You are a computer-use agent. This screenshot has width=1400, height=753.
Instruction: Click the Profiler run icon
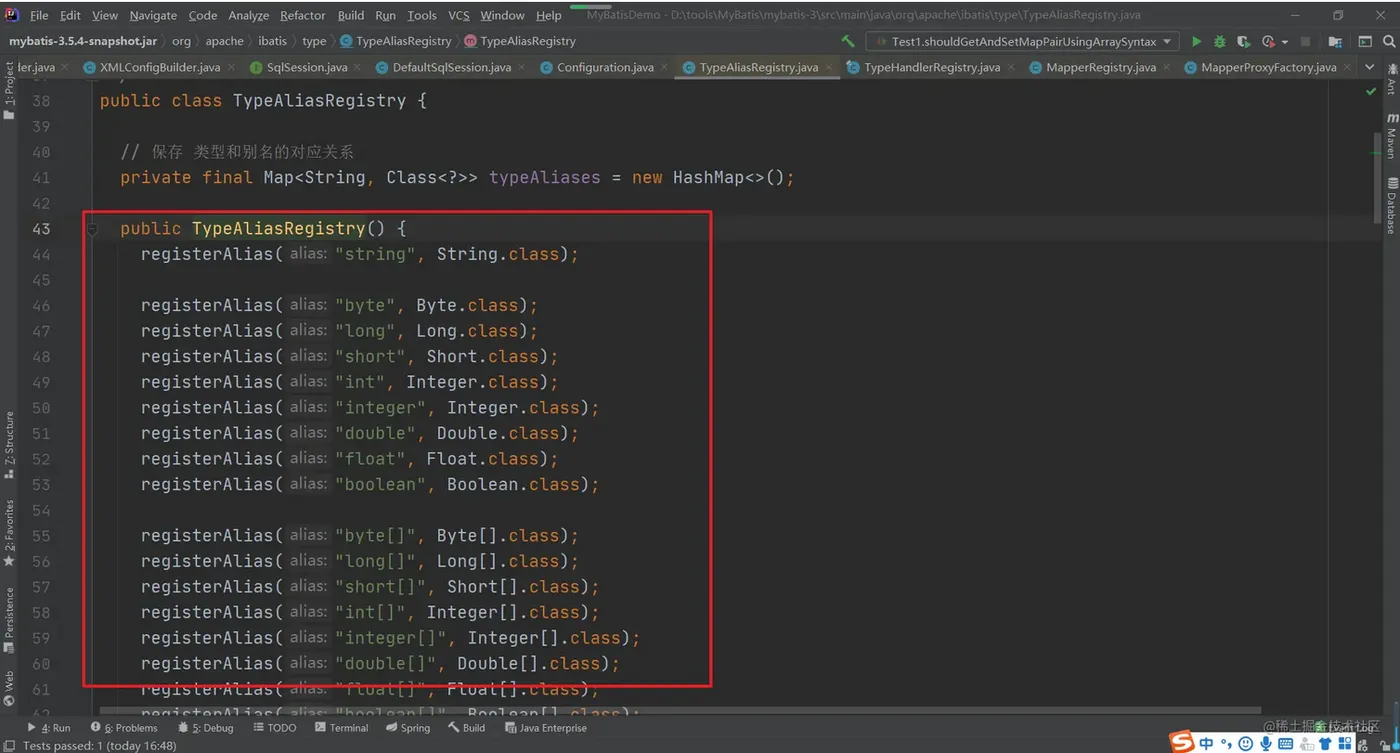tap(1267, 41)
